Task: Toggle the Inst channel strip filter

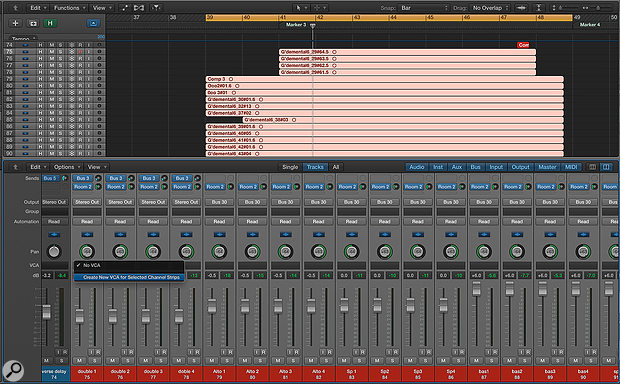Action: pyautogui.click(x=438, y=167)
